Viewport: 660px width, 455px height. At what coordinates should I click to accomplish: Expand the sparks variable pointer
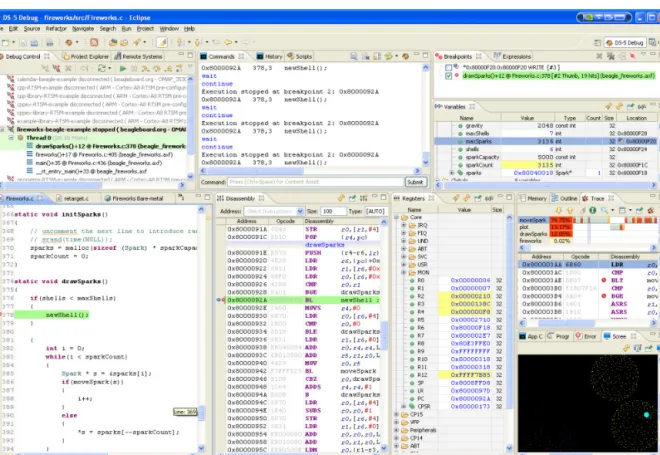click(x=452, y=173)
